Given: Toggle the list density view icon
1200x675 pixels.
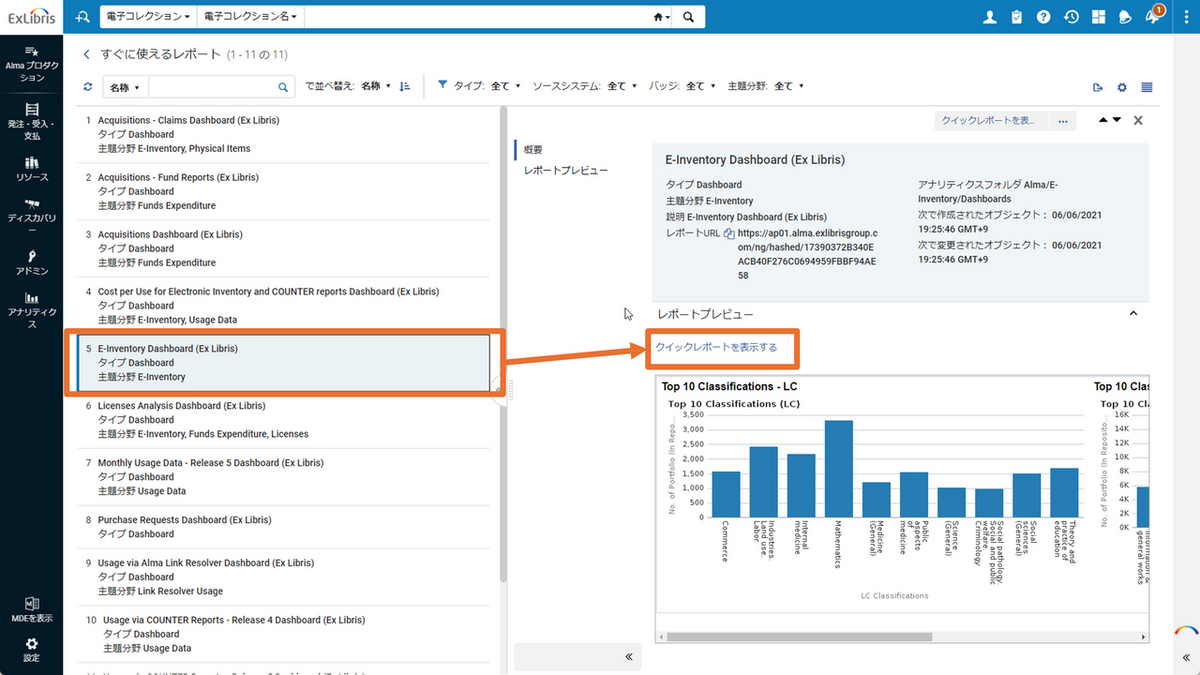Looking at the screenshot, I should coord(1147,87).
